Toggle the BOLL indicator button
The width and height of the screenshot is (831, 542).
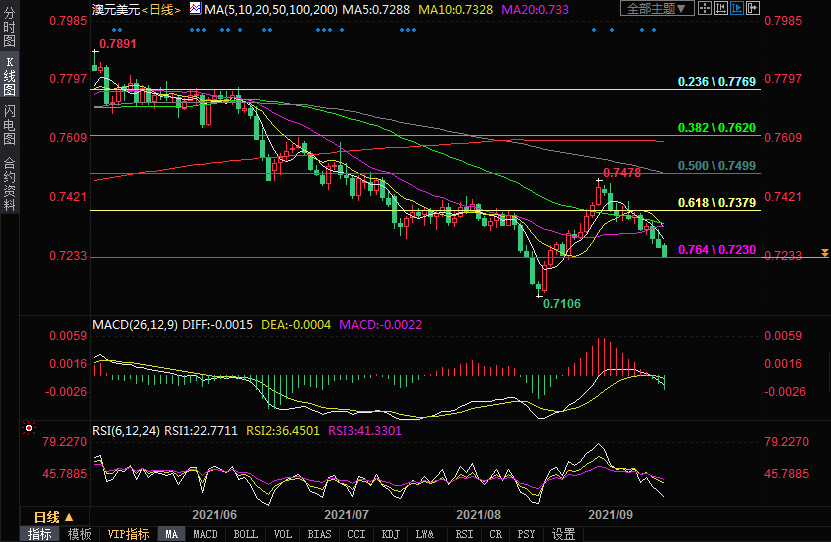(x=245, y=534)
